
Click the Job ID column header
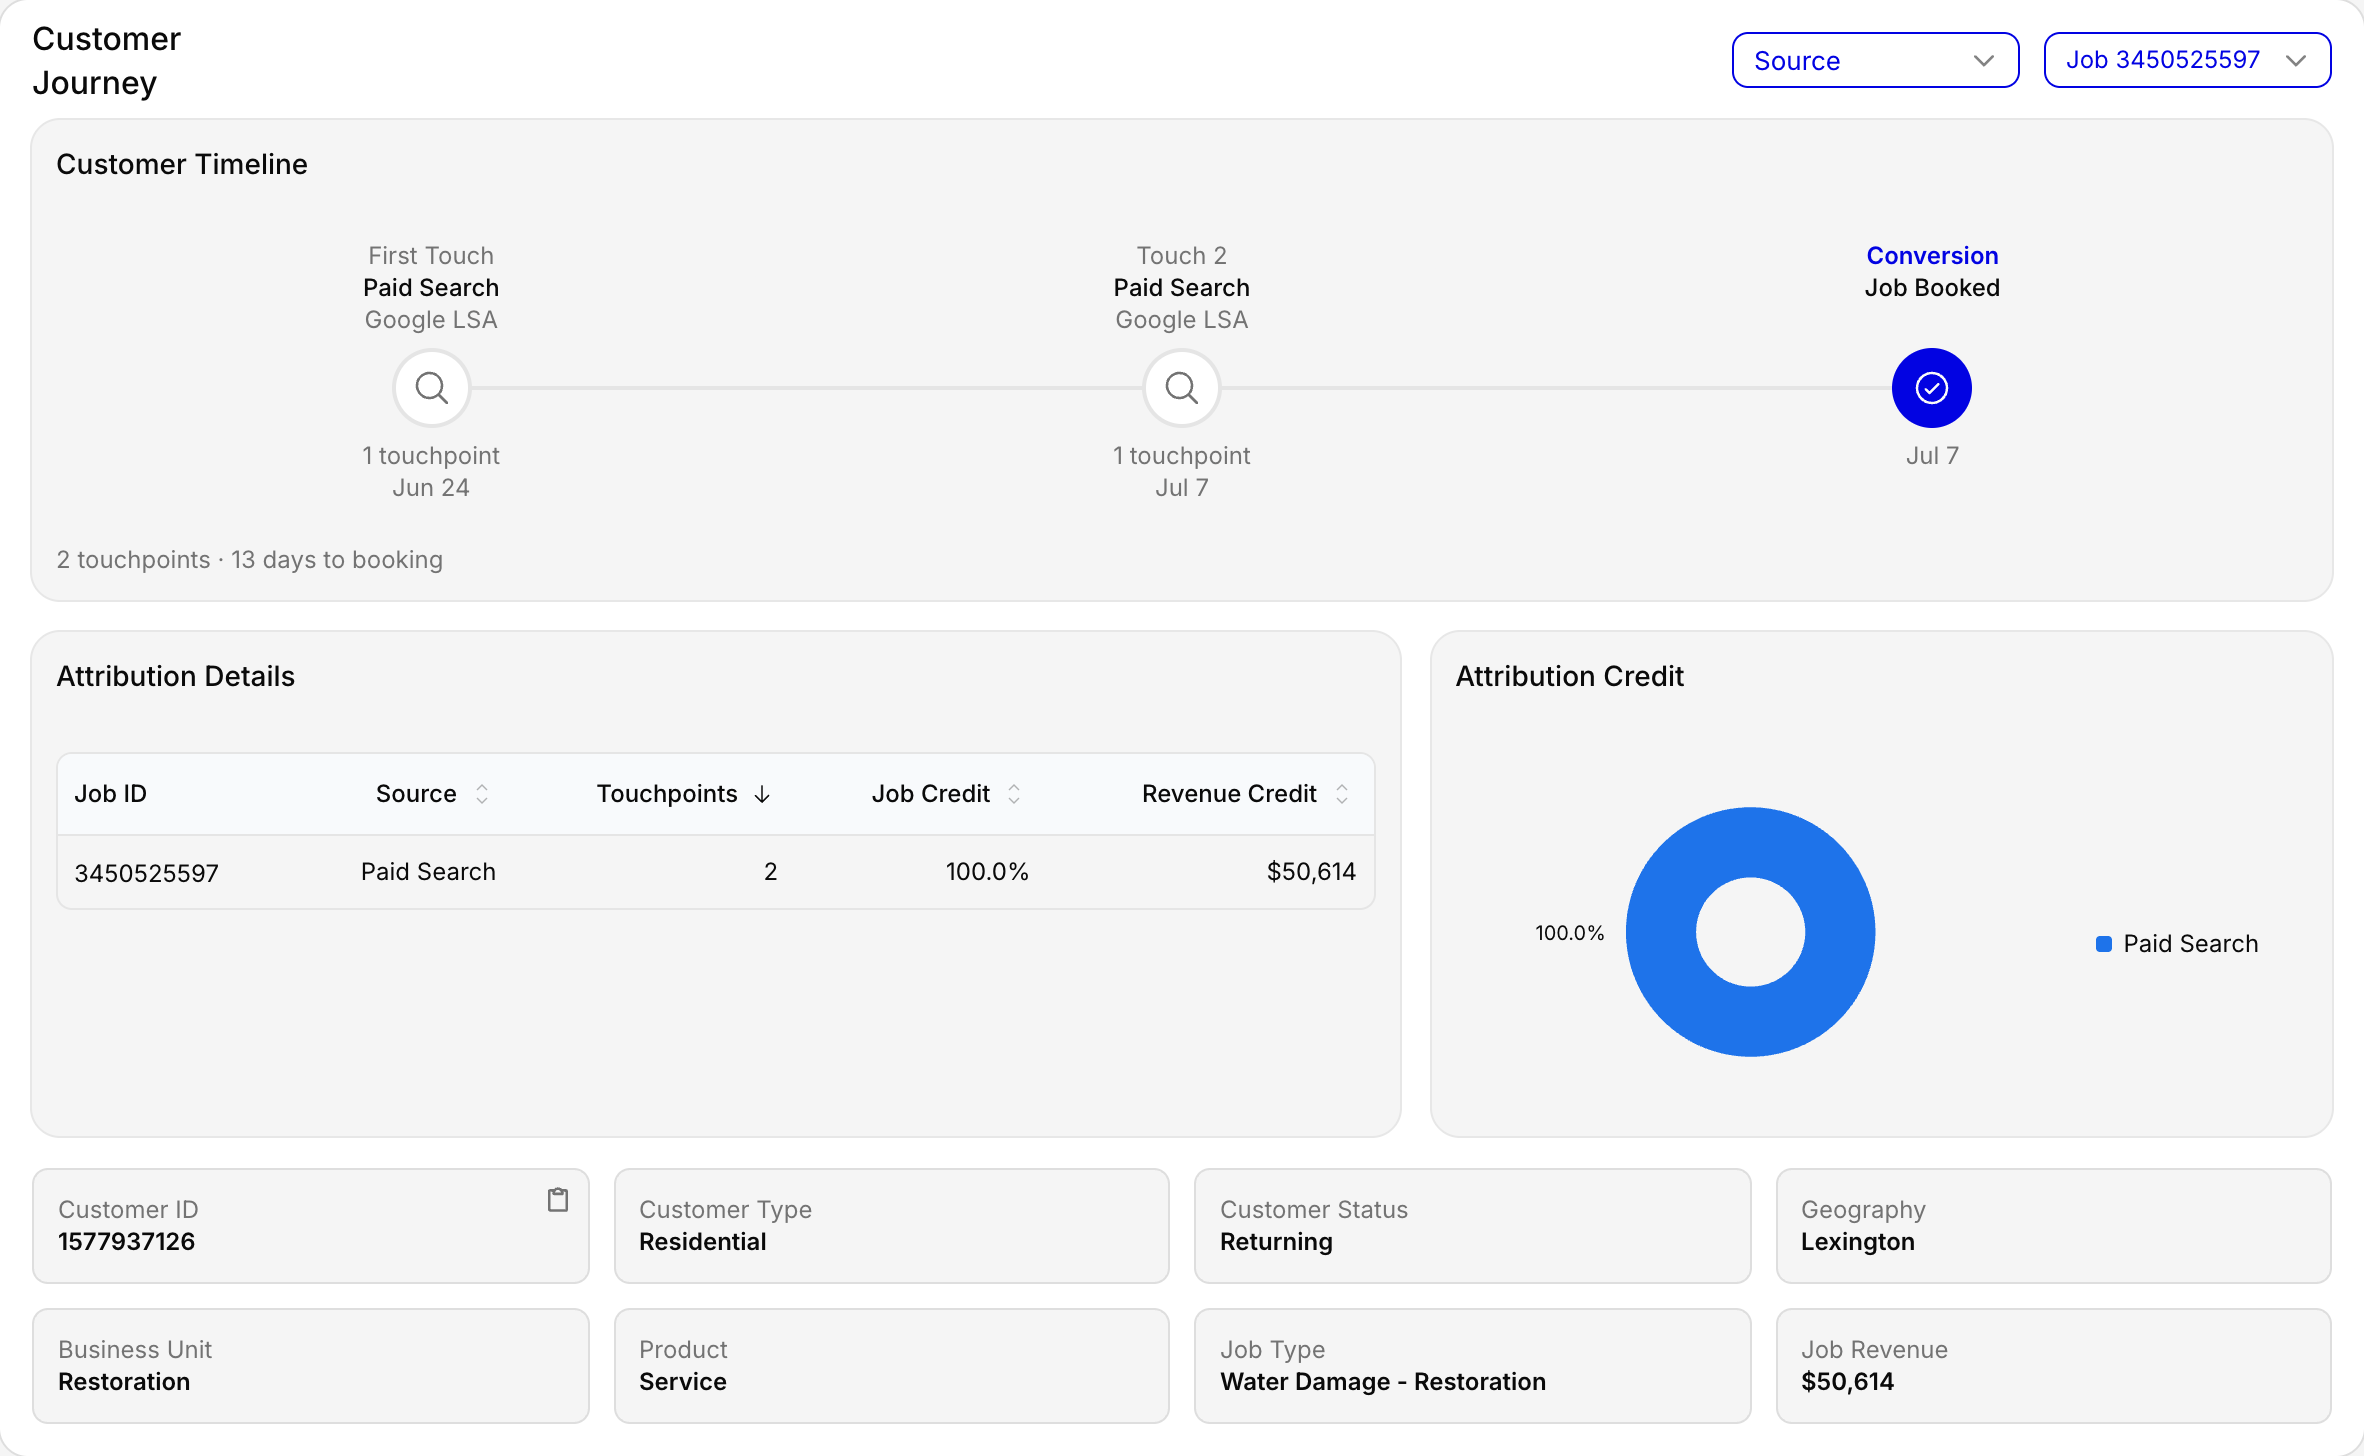point(110,794)
